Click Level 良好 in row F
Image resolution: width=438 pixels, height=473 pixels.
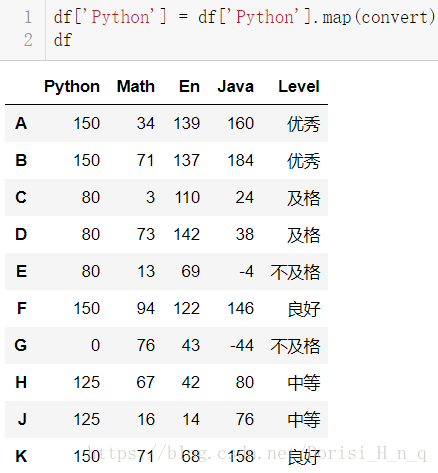point(304,309)
